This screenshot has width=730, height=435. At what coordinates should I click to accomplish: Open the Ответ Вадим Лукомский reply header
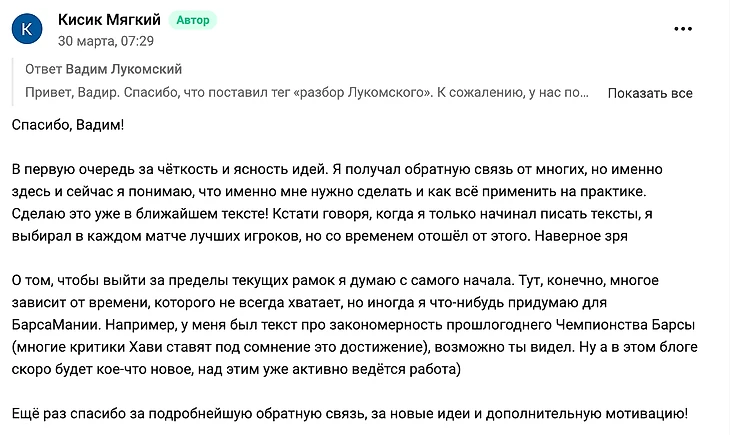103,69
